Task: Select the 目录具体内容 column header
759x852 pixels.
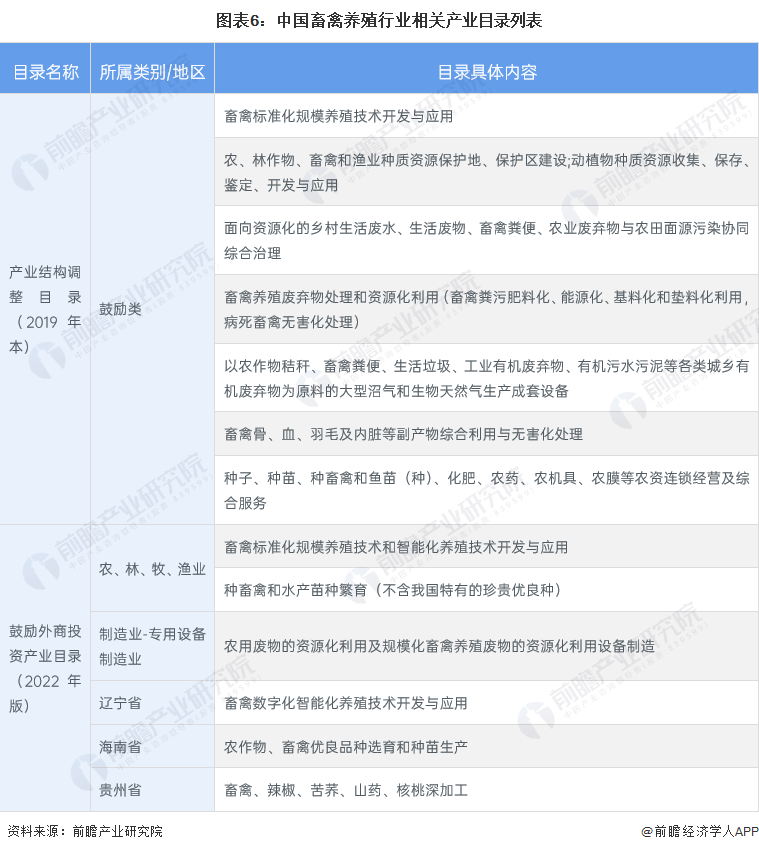Action: tap(486, 72)
